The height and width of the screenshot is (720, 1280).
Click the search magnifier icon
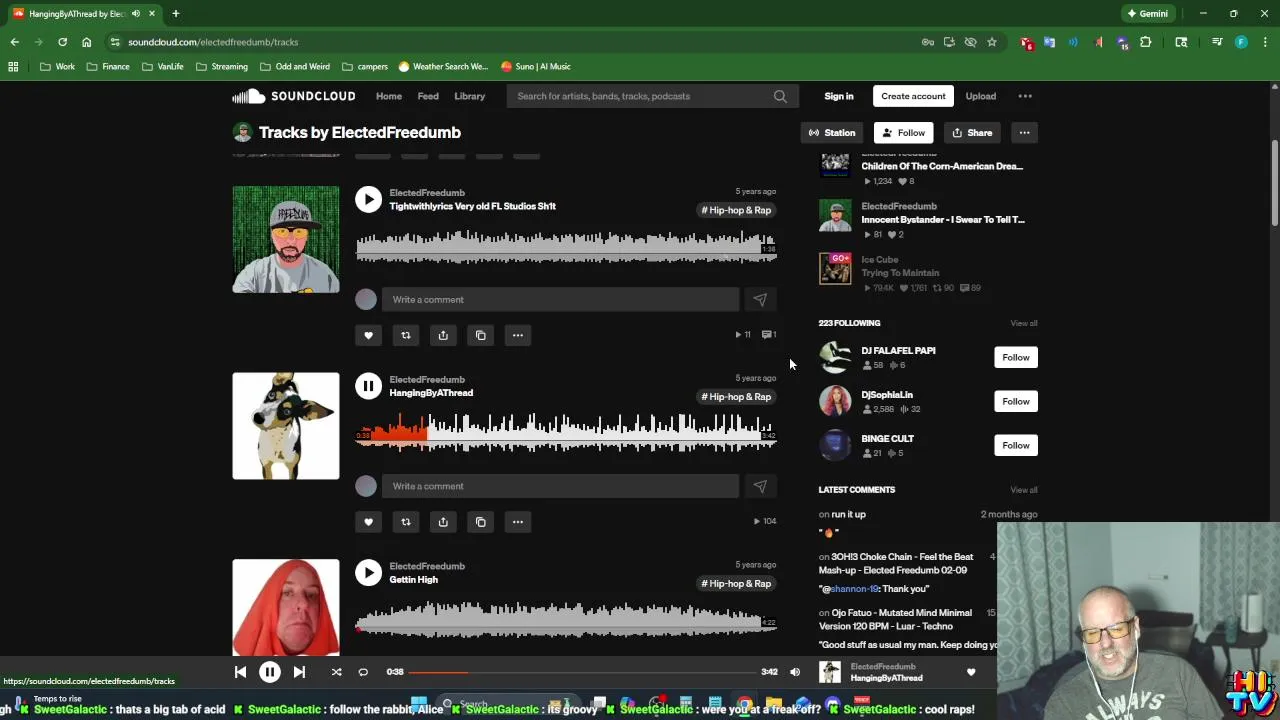tap(780, 96)
